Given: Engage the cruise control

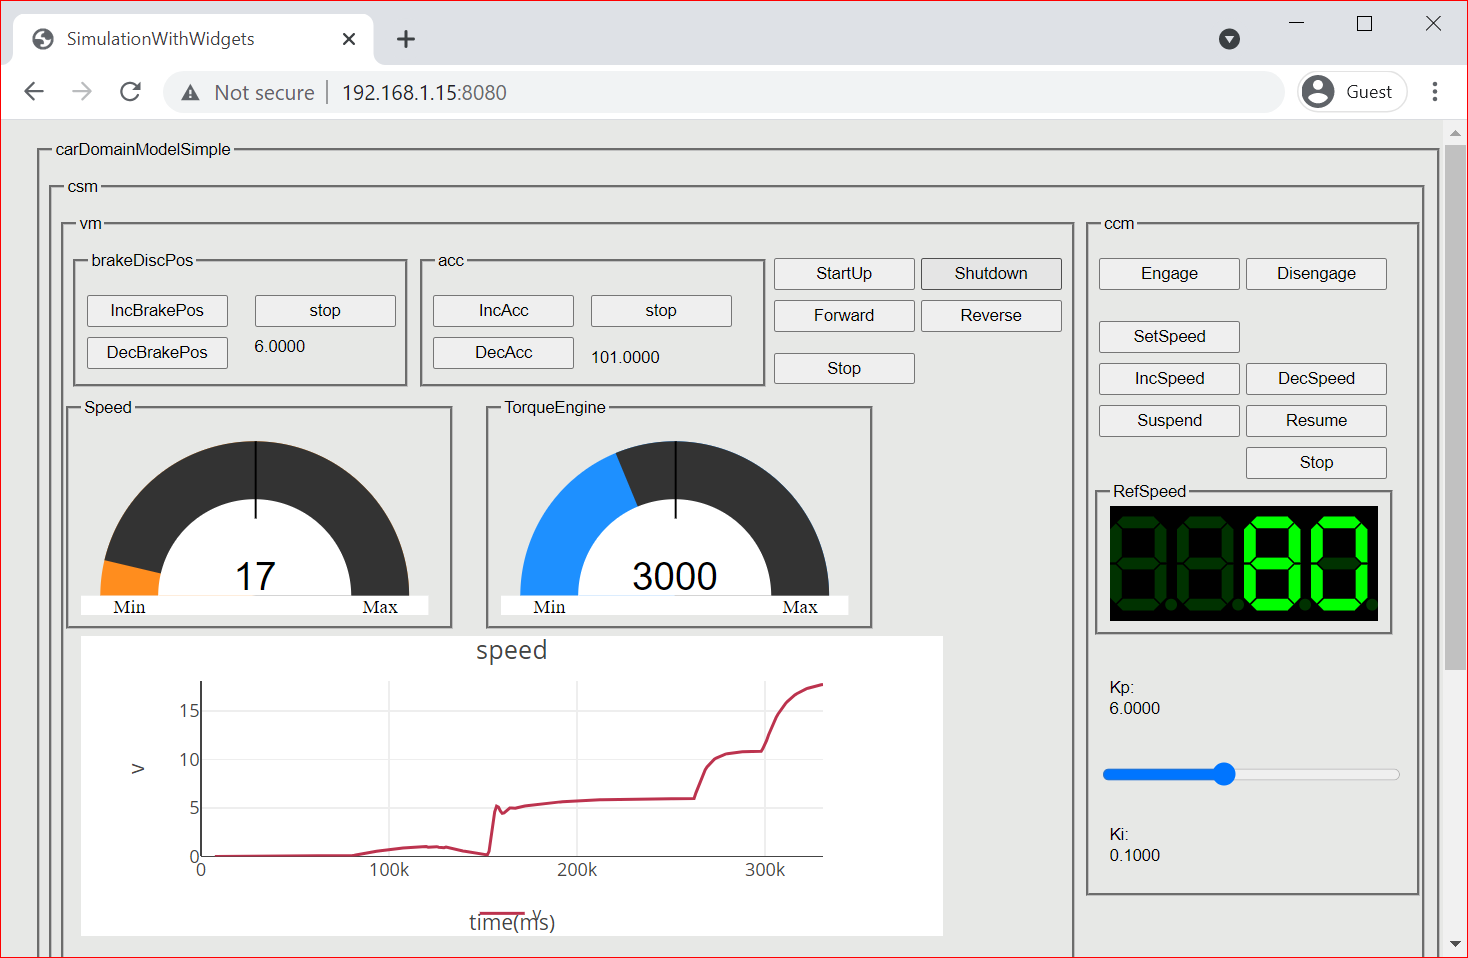Looking at the screenshot, I should 1168,274.
